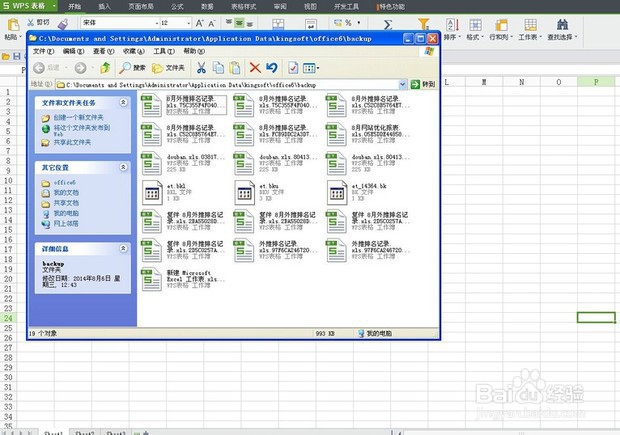The height and width of the screenshot is (435, 620).
Task: Click the WPS Format Painter brush
Action: 62,24
